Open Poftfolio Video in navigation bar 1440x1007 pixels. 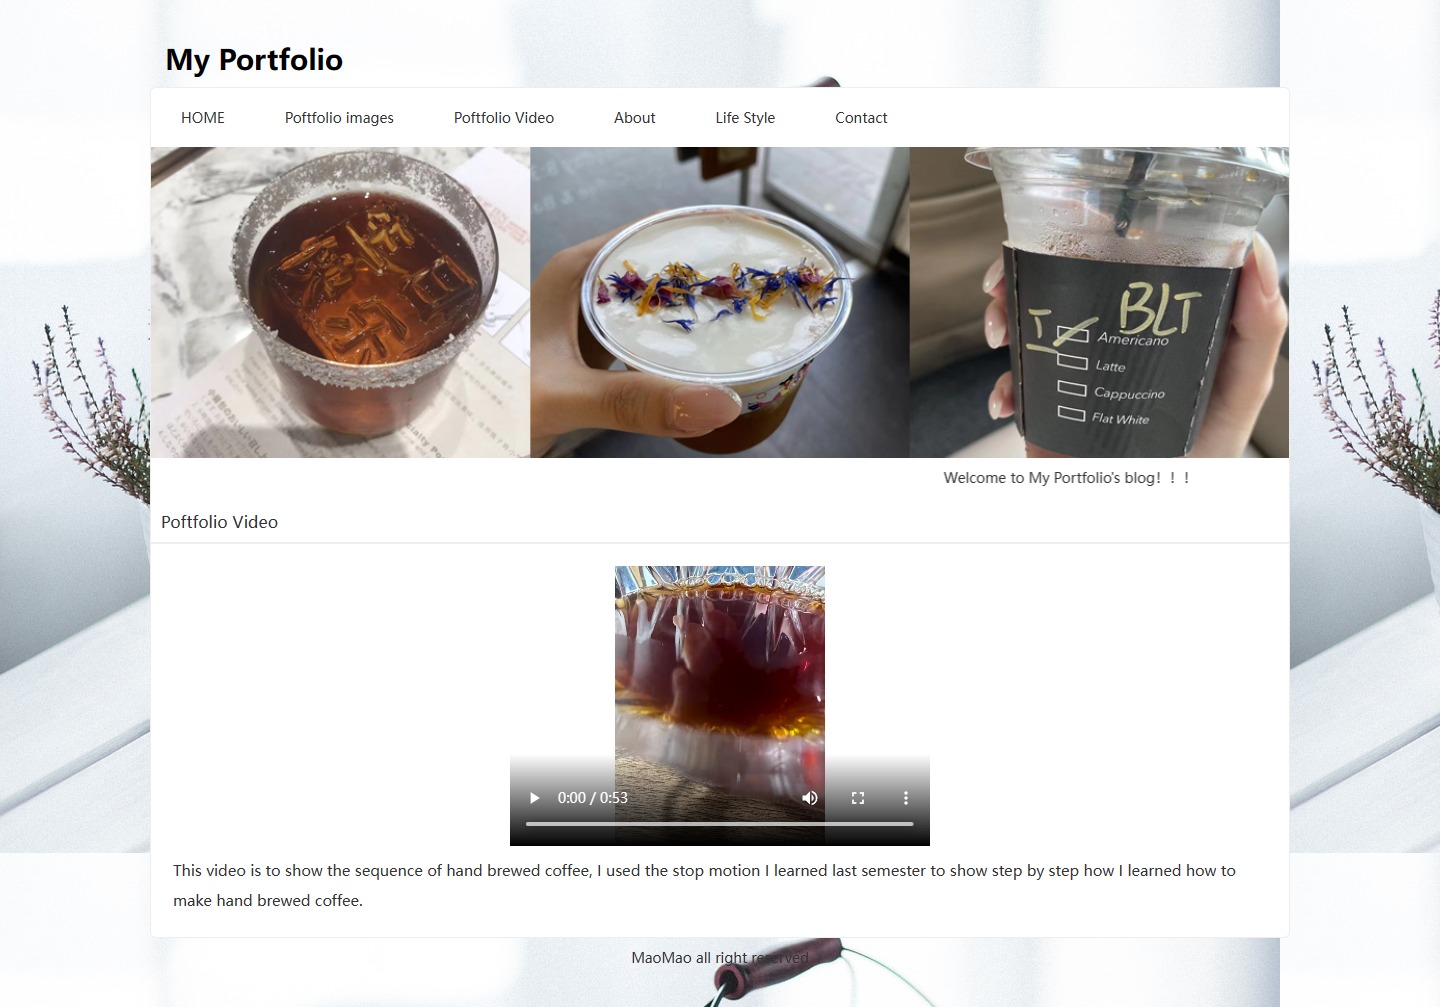coord(504,118)
